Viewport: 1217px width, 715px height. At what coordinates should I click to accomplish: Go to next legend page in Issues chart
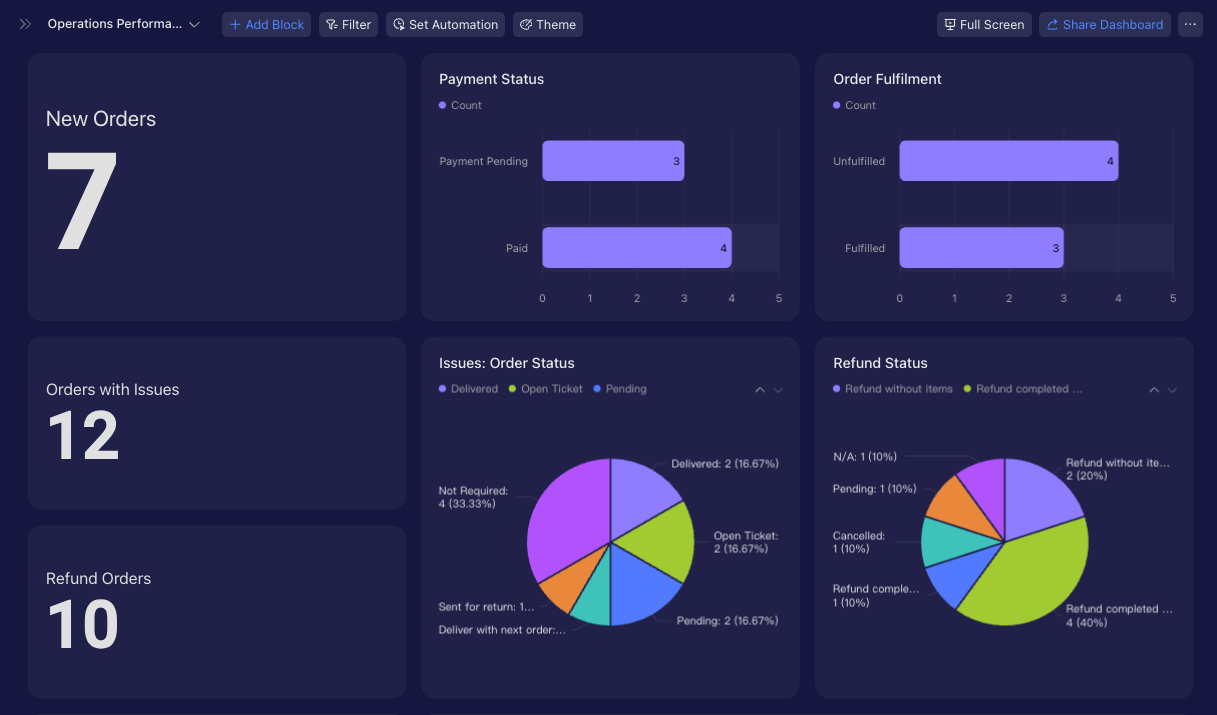coord(778,390)
